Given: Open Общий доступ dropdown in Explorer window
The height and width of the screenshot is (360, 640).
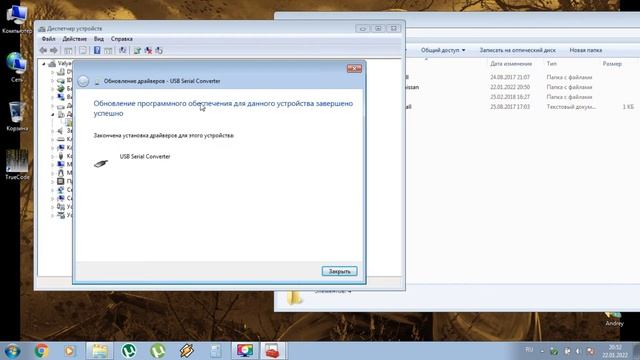Looking at the screenshot, I should pyautogui.click(x=443, y=50).
